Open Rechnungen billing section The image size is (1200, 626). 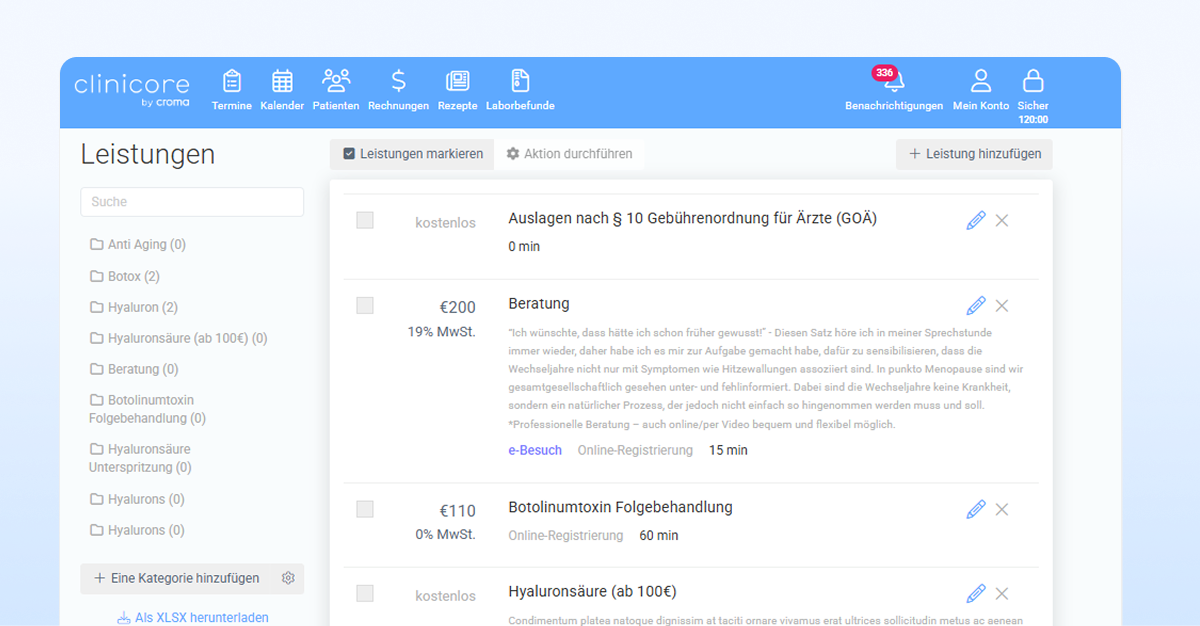pyautogui.click(x=398, y=90)
